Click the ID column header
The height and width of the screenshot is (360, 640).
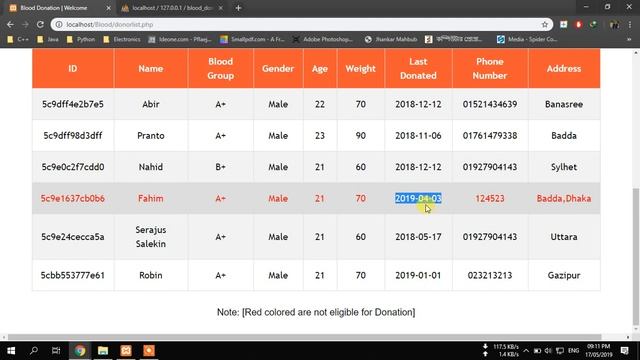pyautogui.click(x=73, y=69)
